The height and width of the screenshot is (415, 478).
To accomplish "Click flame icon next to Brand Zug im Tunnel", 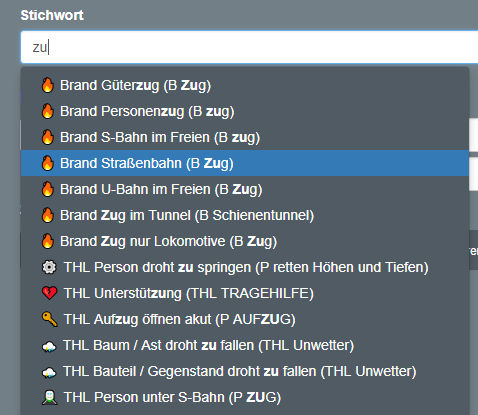I will 48,215.
